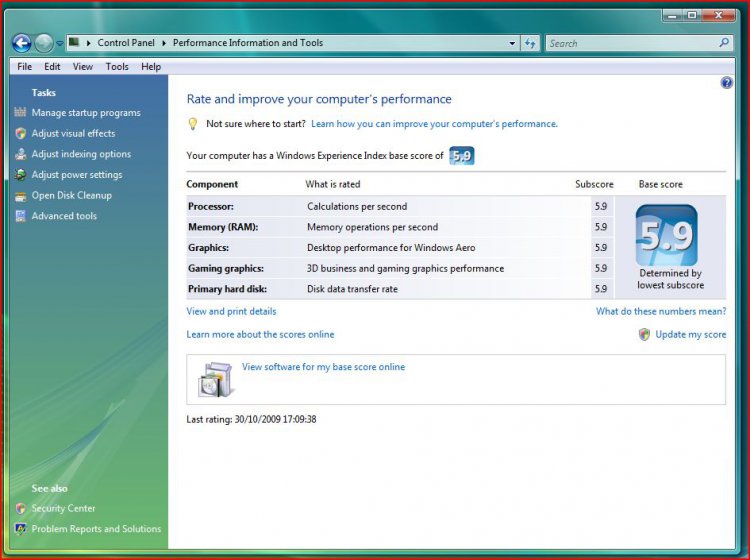Open the Help menu

point(151,66)
